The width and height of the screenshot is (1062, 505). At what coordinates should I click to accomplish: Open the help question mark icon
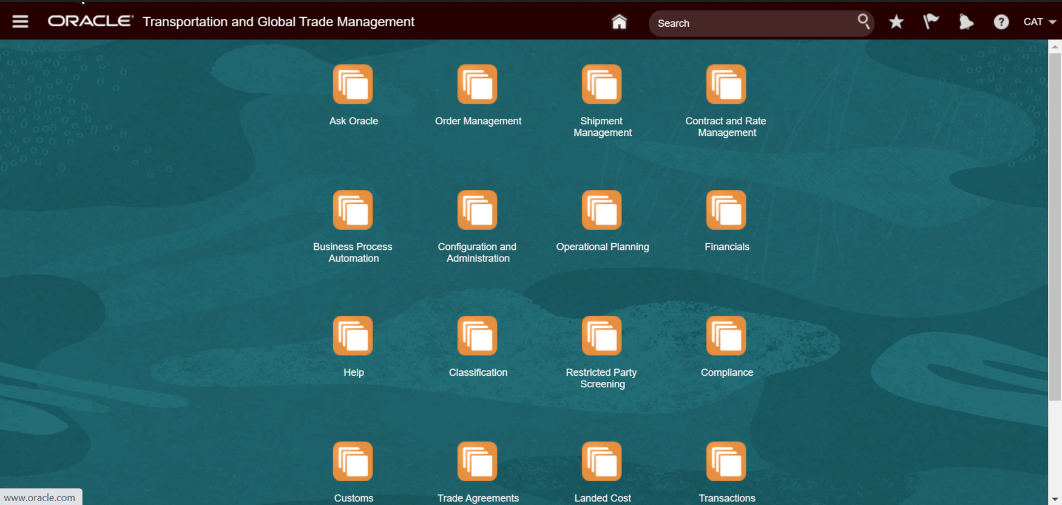pyautogui.click(x=1001, y=22)
